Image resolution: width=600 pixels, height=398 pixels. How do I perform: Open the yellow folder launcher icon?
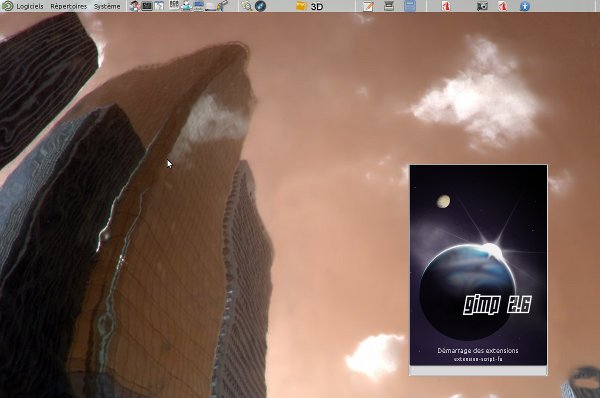pos(302,6)
